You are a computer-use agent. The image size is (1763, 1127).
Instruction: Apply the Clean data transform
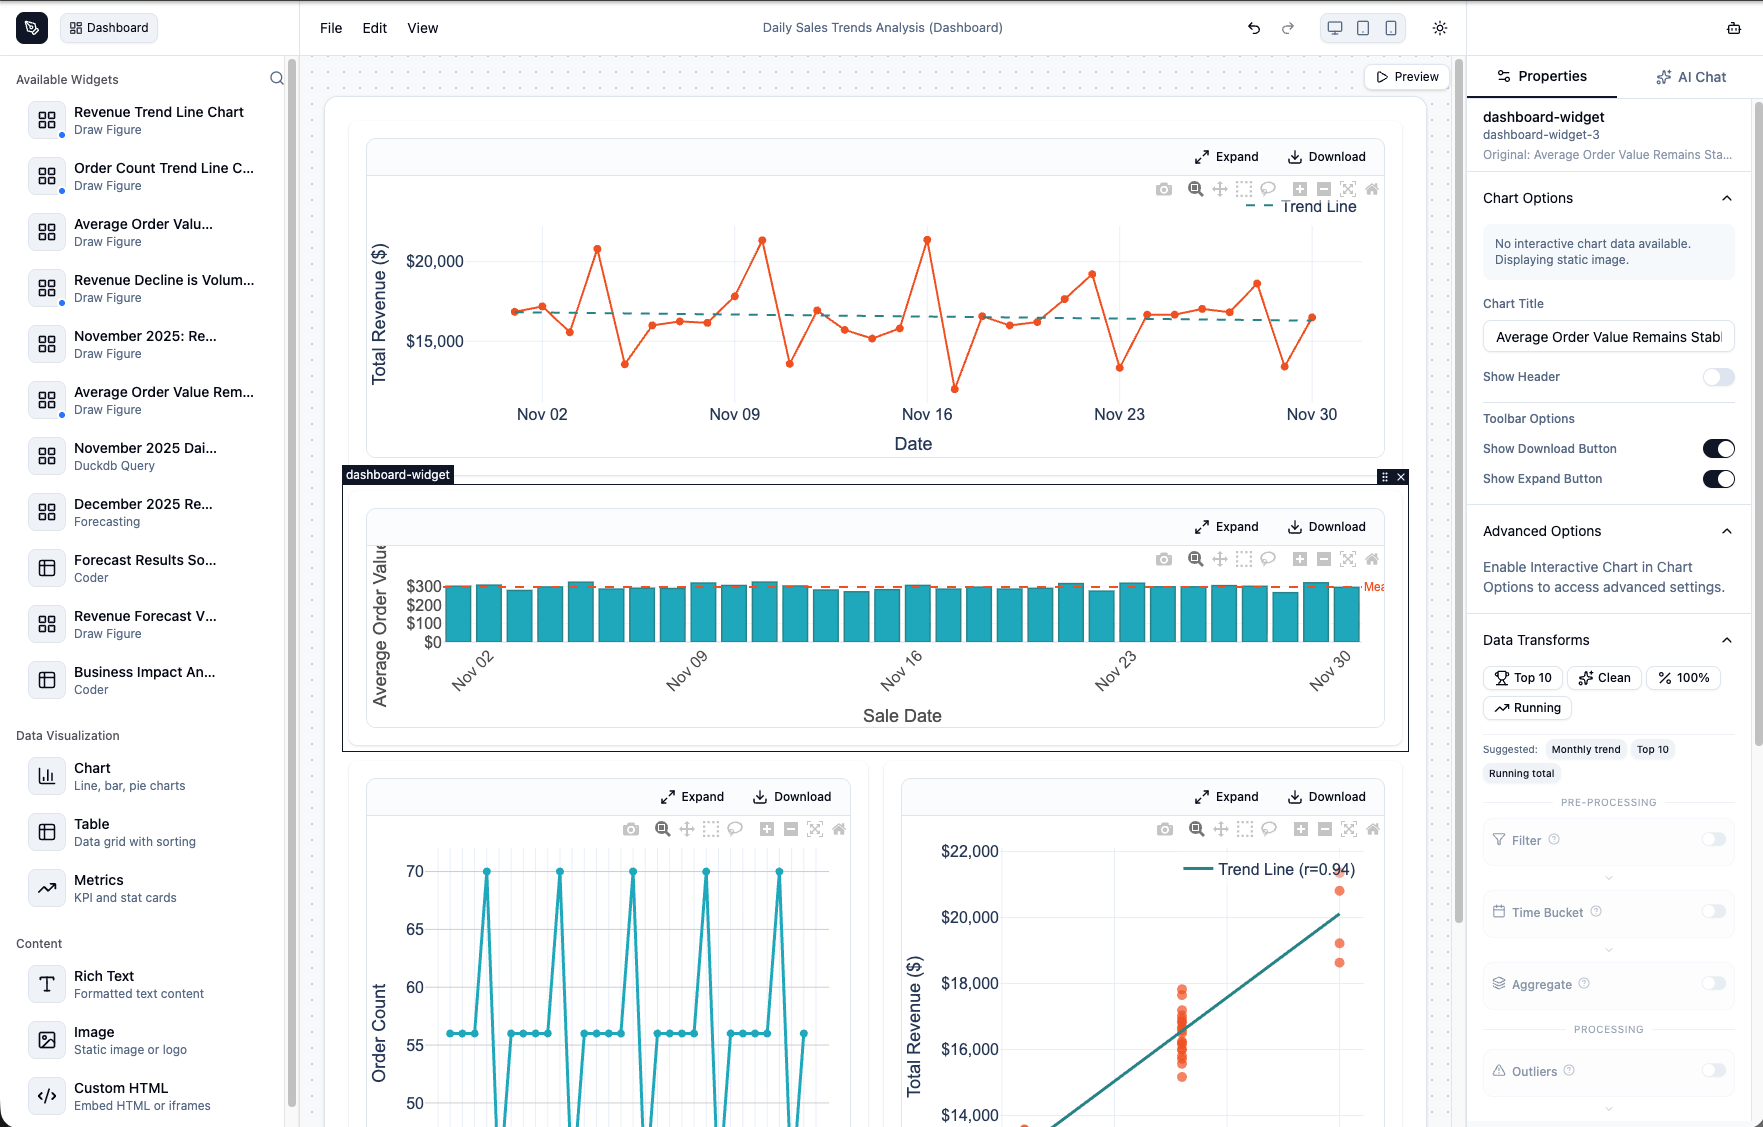(x=1604, y=678)
